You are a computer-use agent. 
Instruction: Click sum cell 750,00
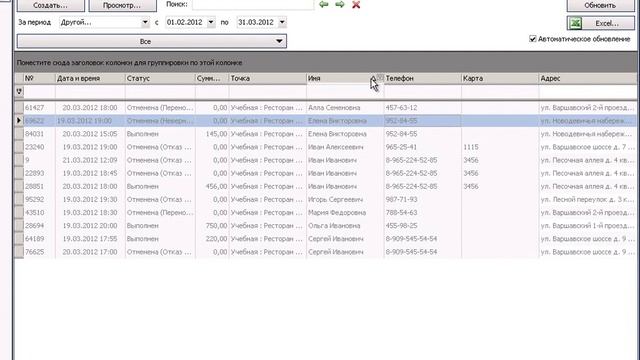coord(212,225)
